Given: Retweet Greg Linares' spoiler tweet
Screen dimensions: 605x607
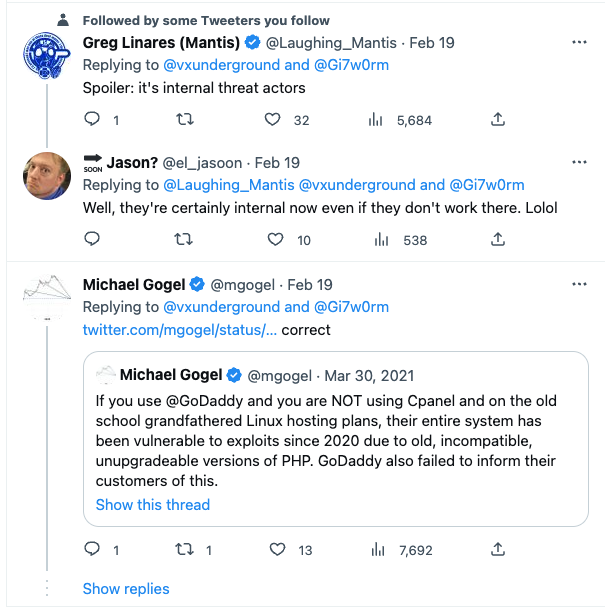Looking at the screenshot, I should [184, 120].
